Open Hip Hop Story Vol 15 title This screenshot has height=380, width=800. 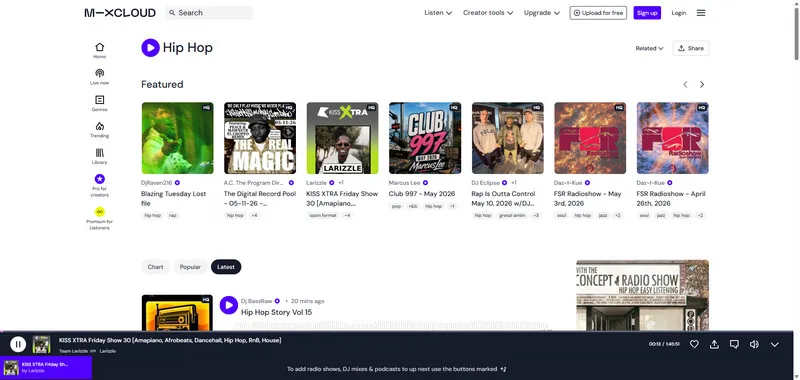click(277, 312)
